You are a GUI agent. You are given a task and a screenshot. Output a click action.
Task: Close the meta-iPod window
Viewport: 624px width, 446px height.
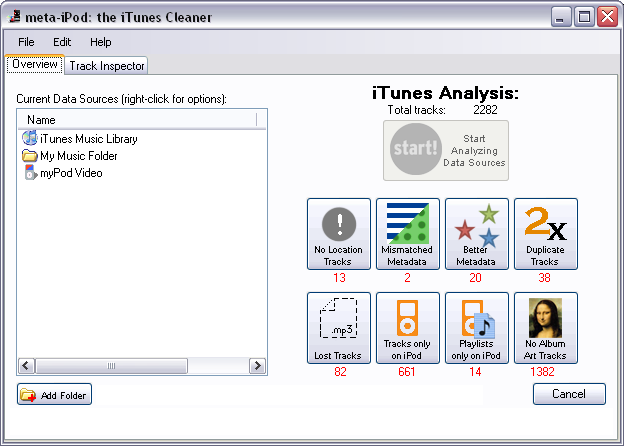[x=607, y=17]
